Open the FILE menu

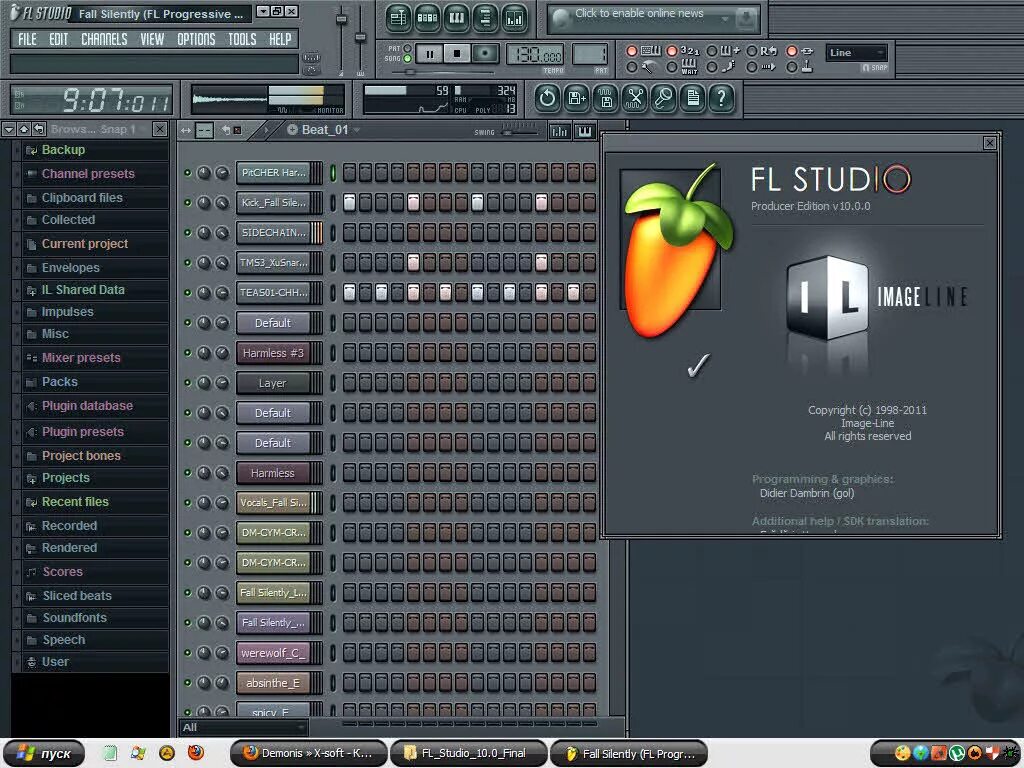(27, 39)
